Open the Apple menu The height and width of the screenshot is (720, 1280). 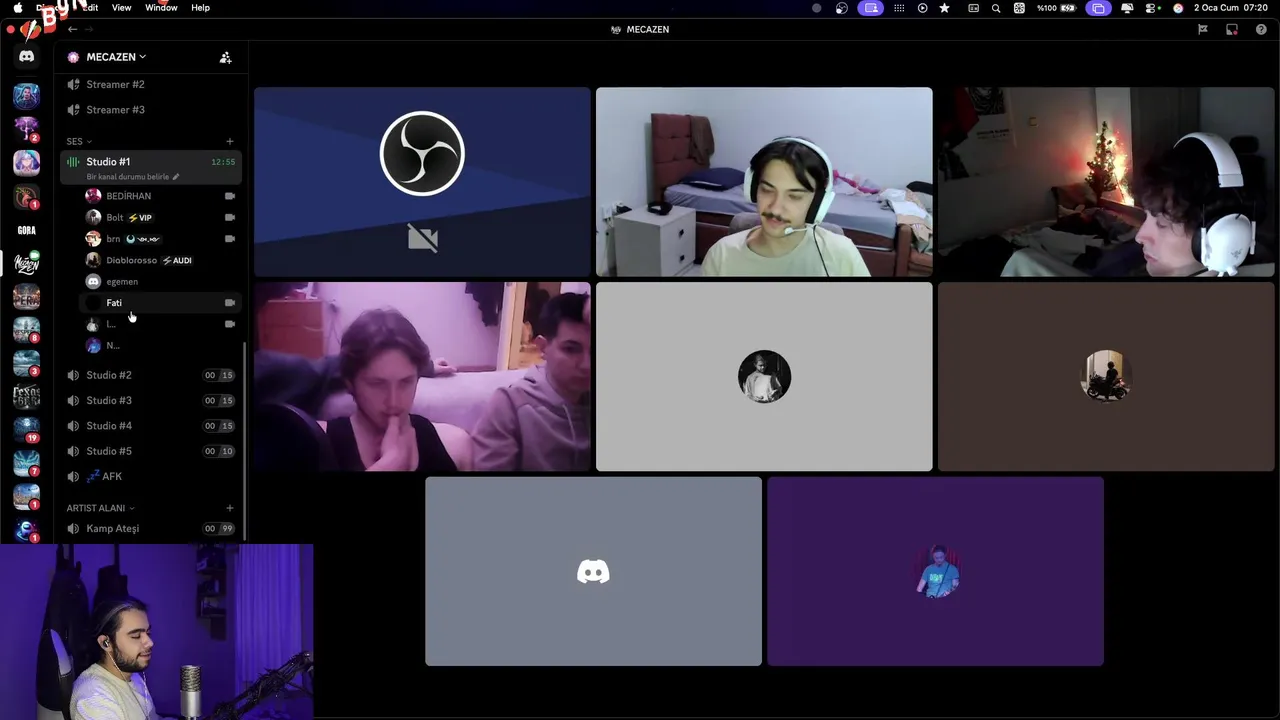[x=17, y=8]
